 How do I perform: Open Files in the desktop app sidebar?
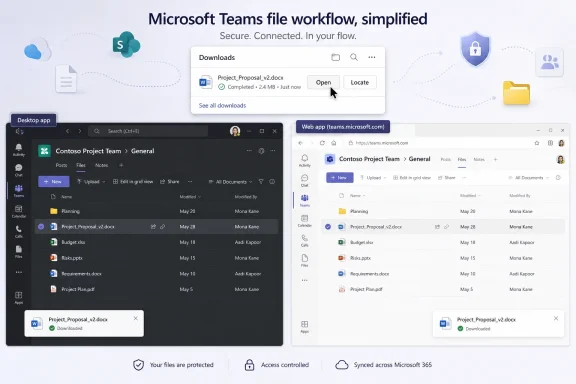coord(19,252)
